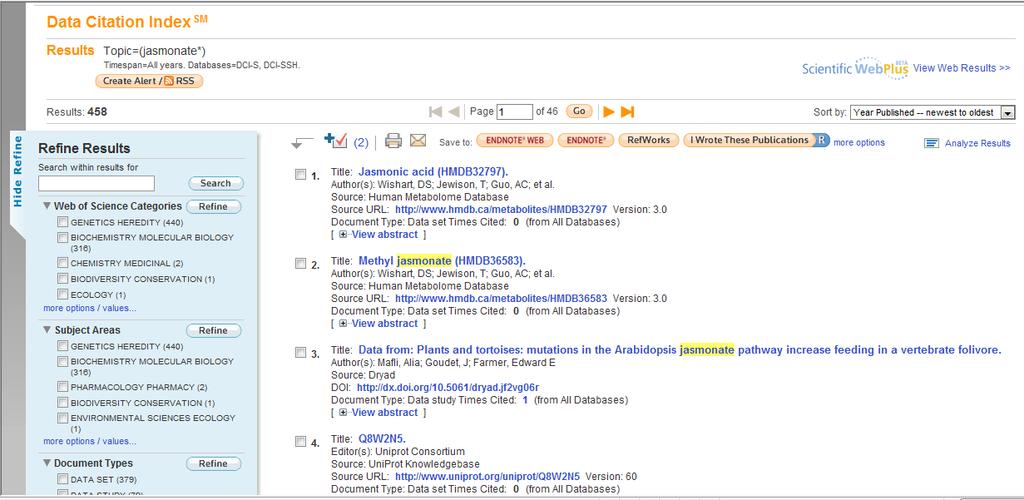
Task: Collapse Web of Science Categories section triangle
Action: coord(47,206)
